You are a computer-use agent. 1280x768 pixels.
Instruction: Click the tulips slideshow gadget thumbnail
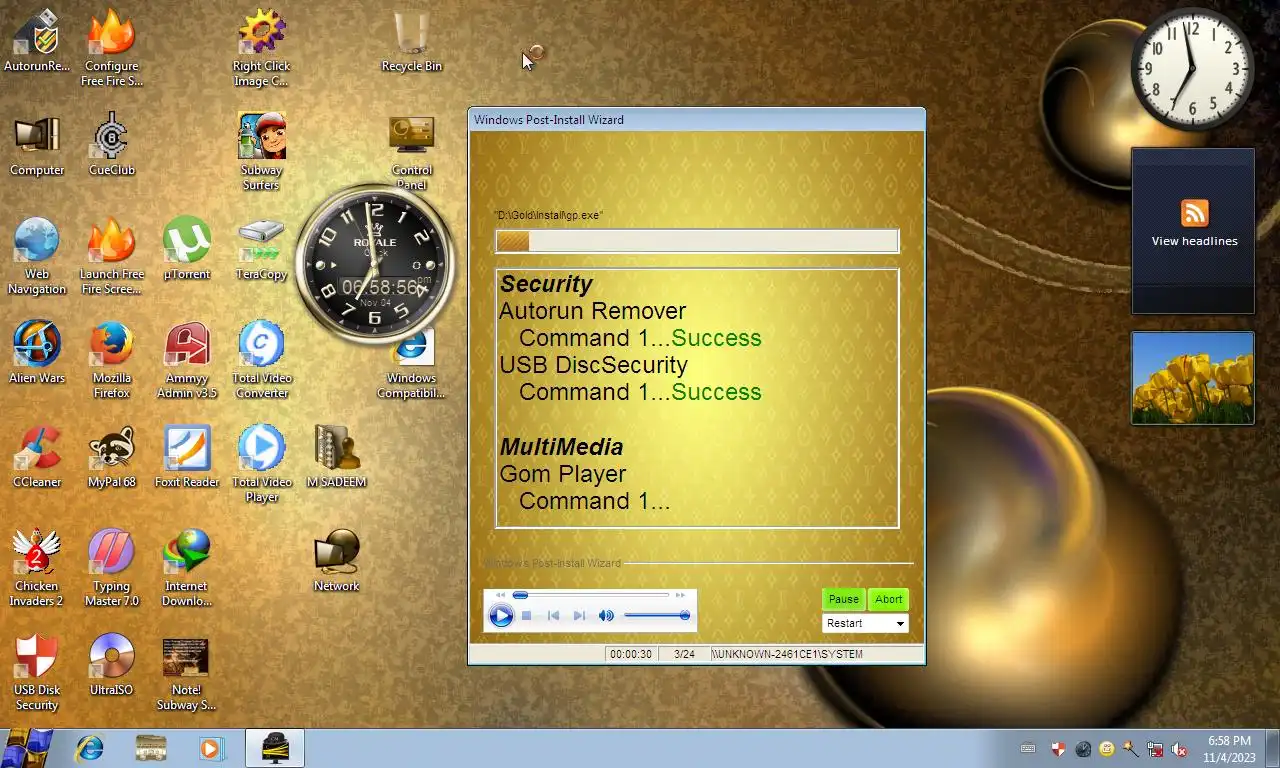point(1193,378)
